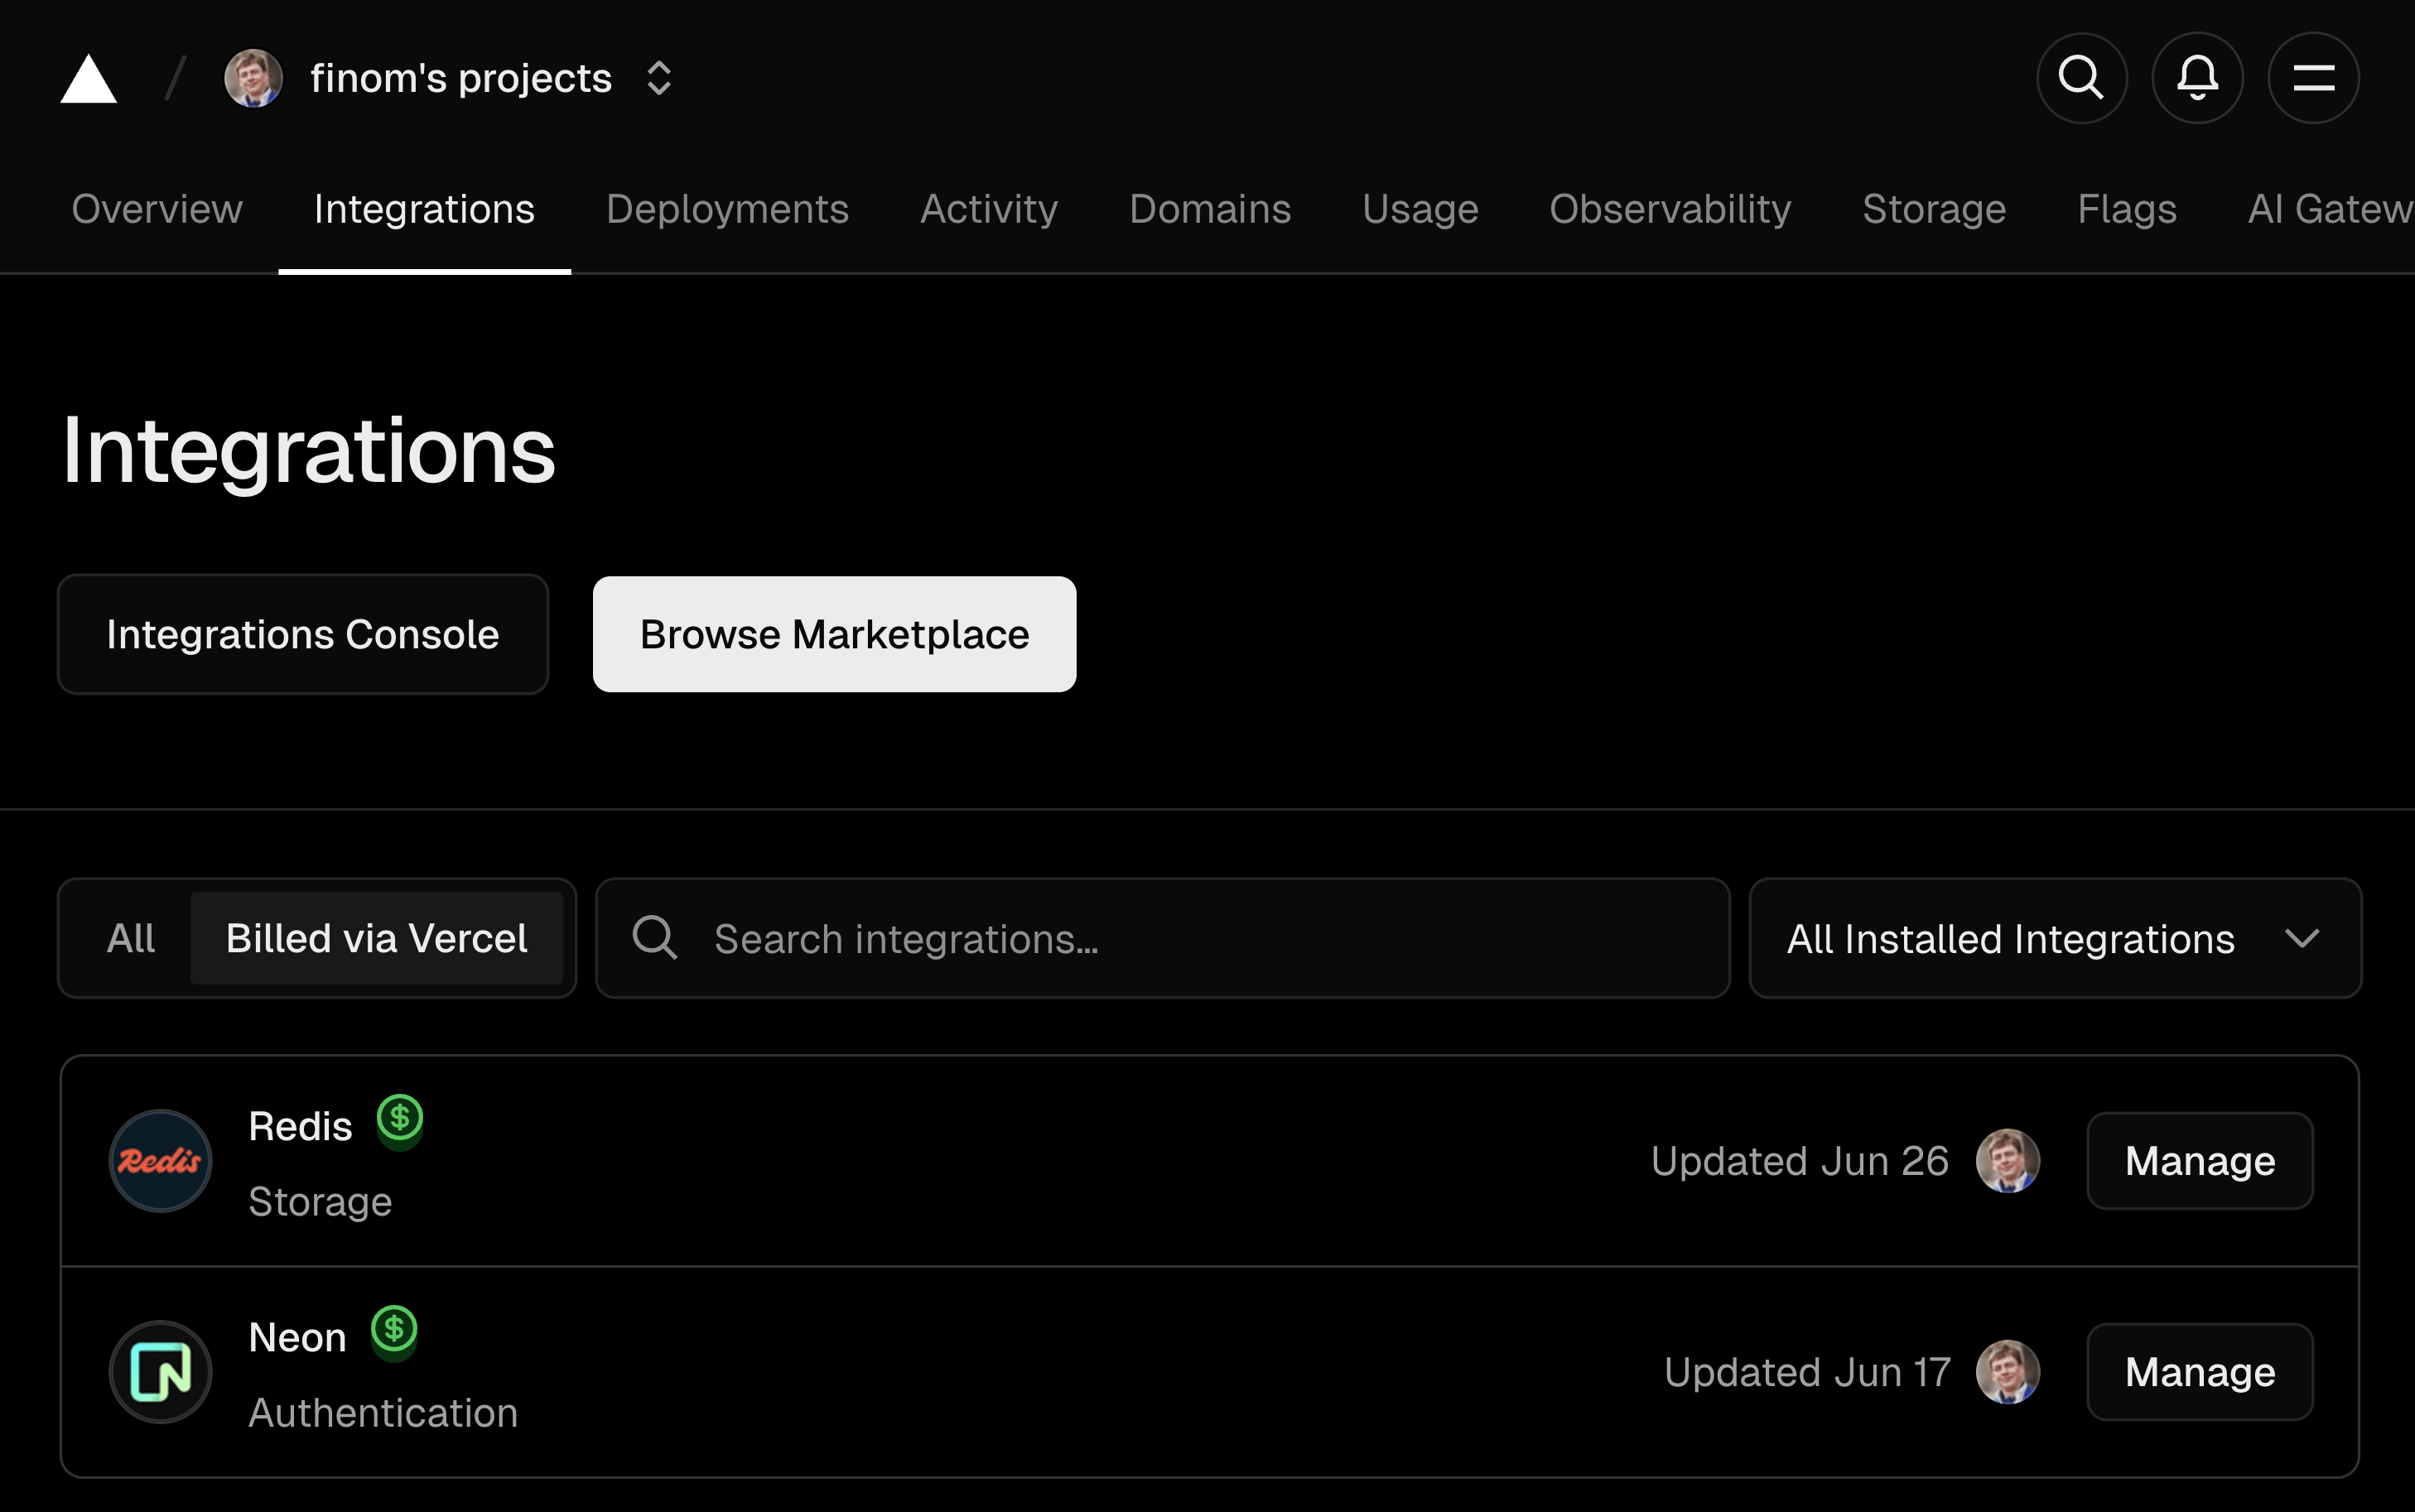This screenshot has width=2415, height=1512.
Task: Open the hamburger menu top right
Action: coord(2313,77)
